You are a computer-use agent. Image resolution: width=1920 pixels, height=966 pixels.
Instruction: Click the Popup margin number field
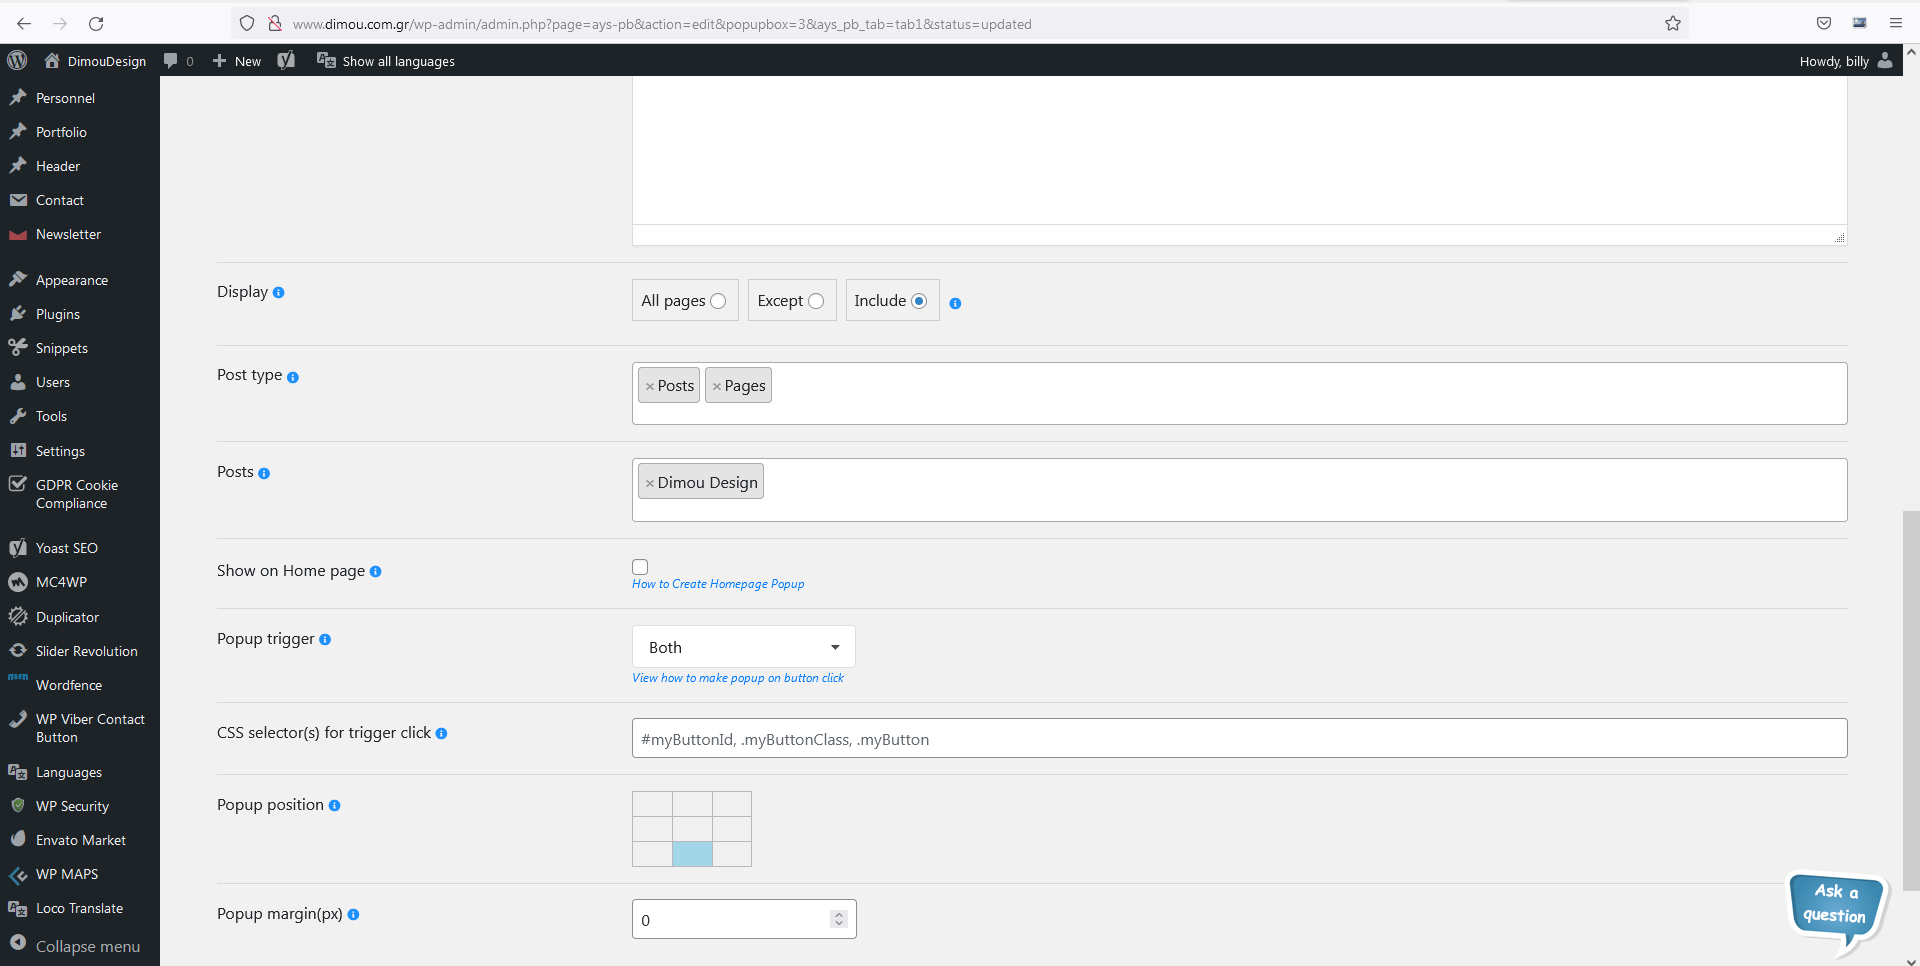click(744, 920)
